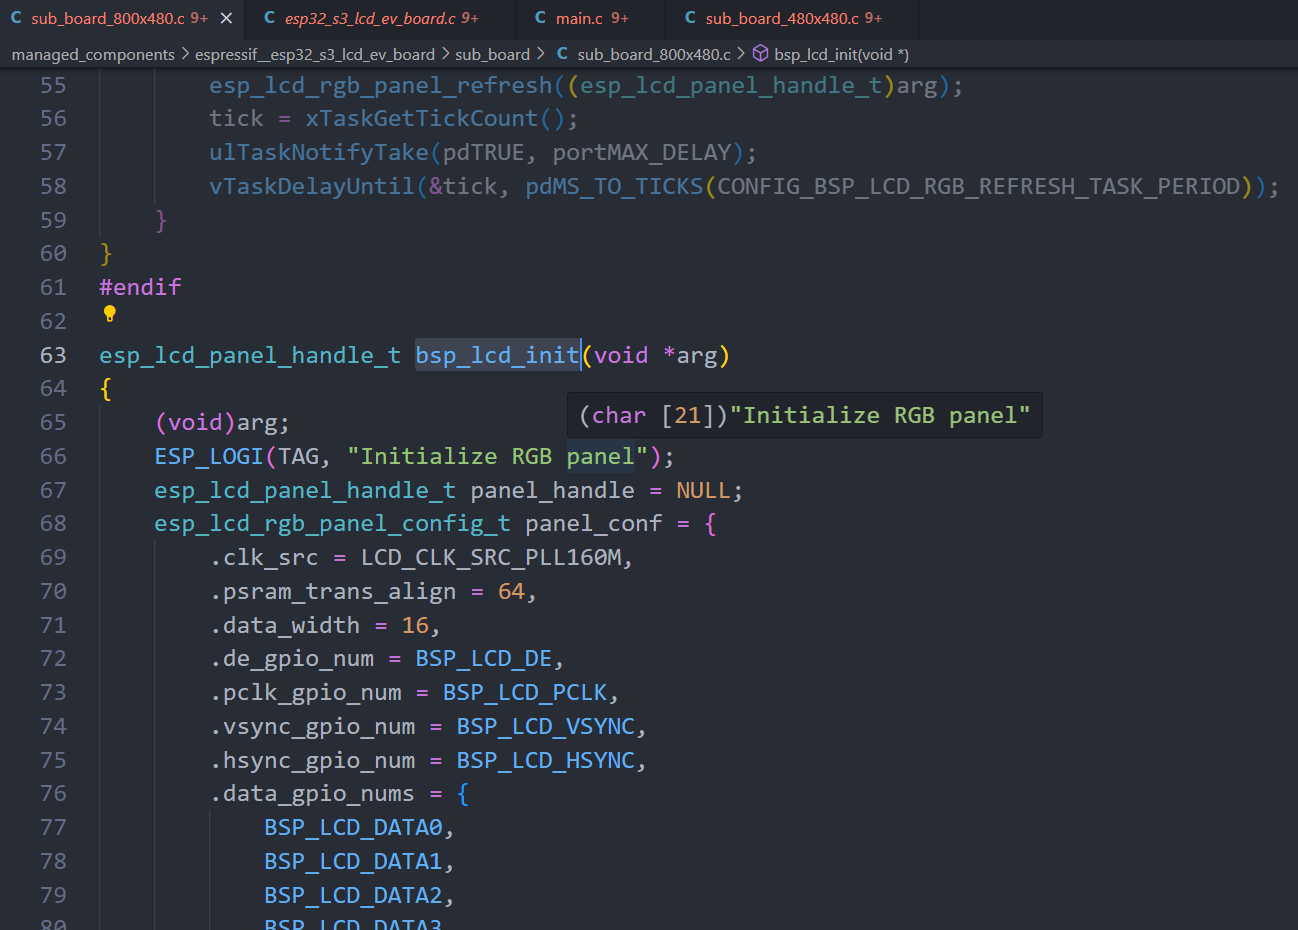Click C file icon in breadcrumb
Screen dimensions: 1298x930
point(562,54)
